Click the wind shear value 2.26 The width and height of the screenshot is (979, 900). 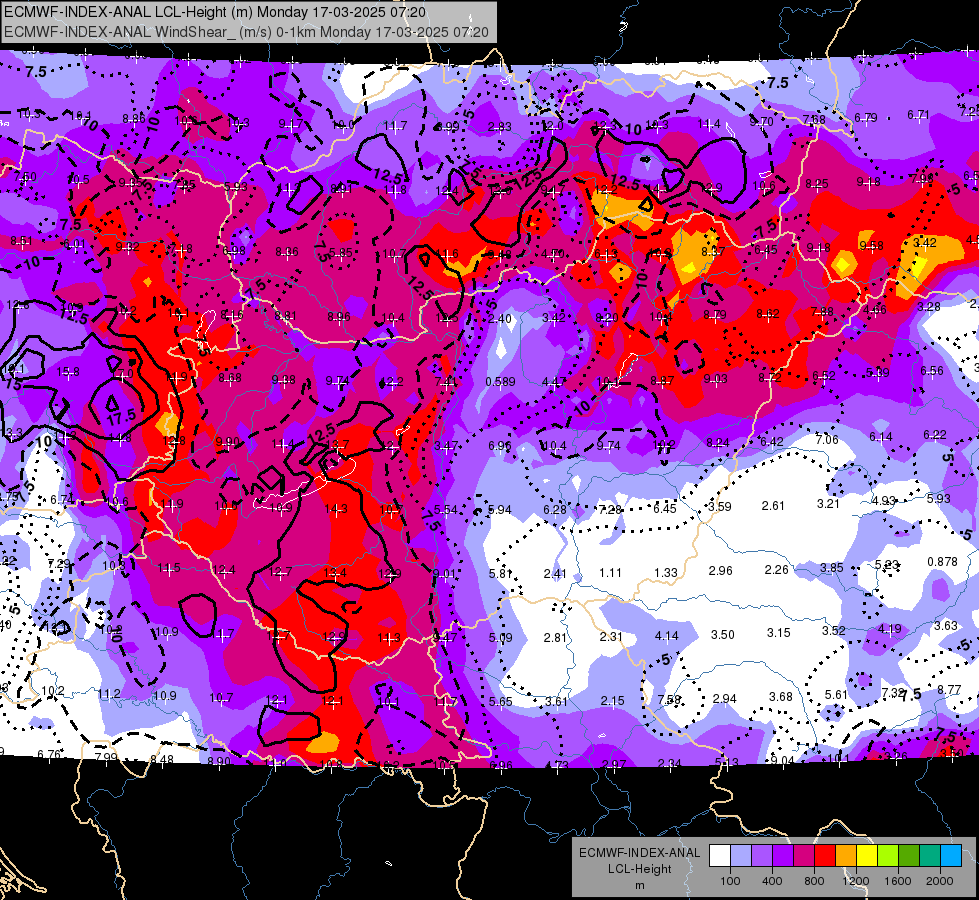coord(777,570)
